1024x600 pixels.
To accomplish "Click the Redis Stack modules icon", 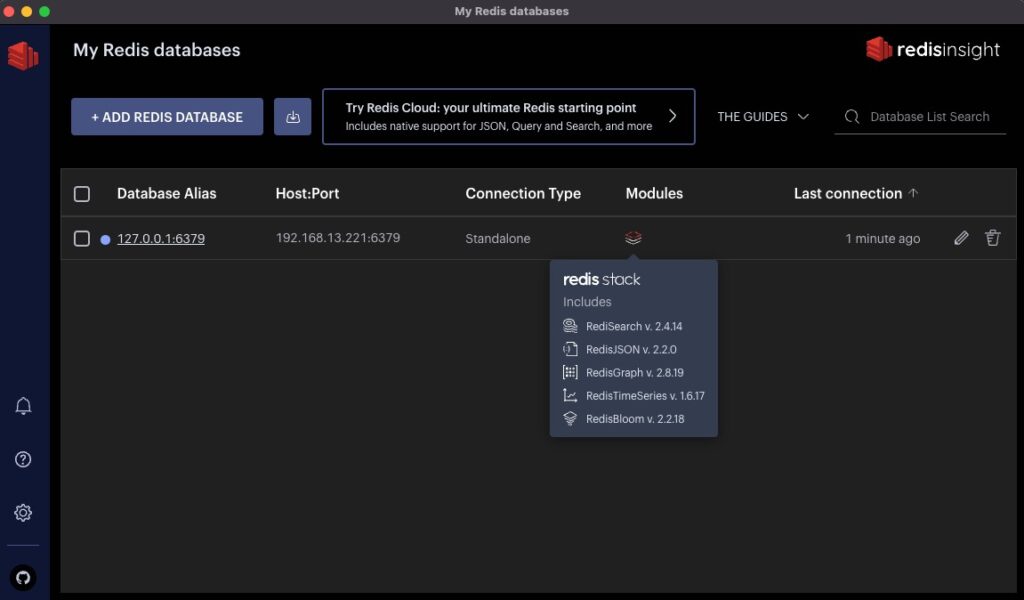I will 633,238.
